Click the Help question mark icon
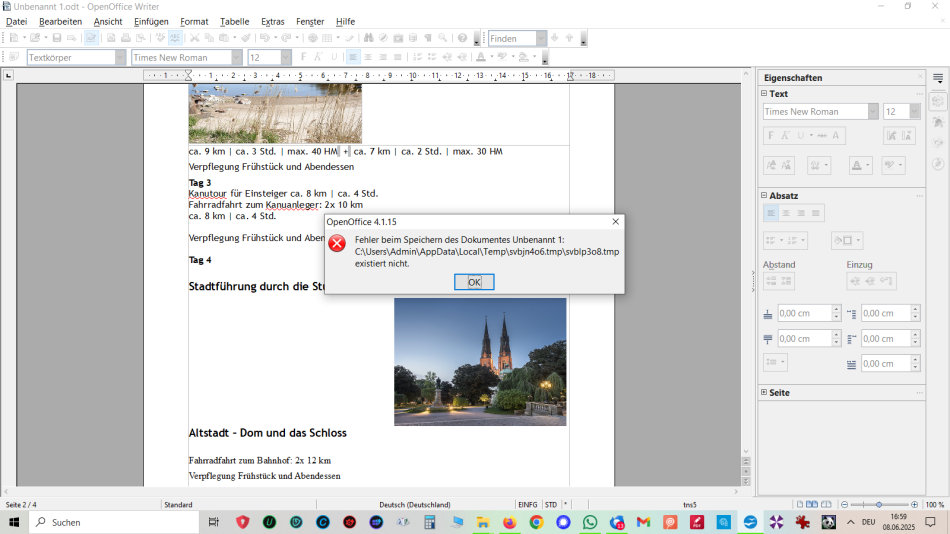950x534 pixels. click(462, 38)
